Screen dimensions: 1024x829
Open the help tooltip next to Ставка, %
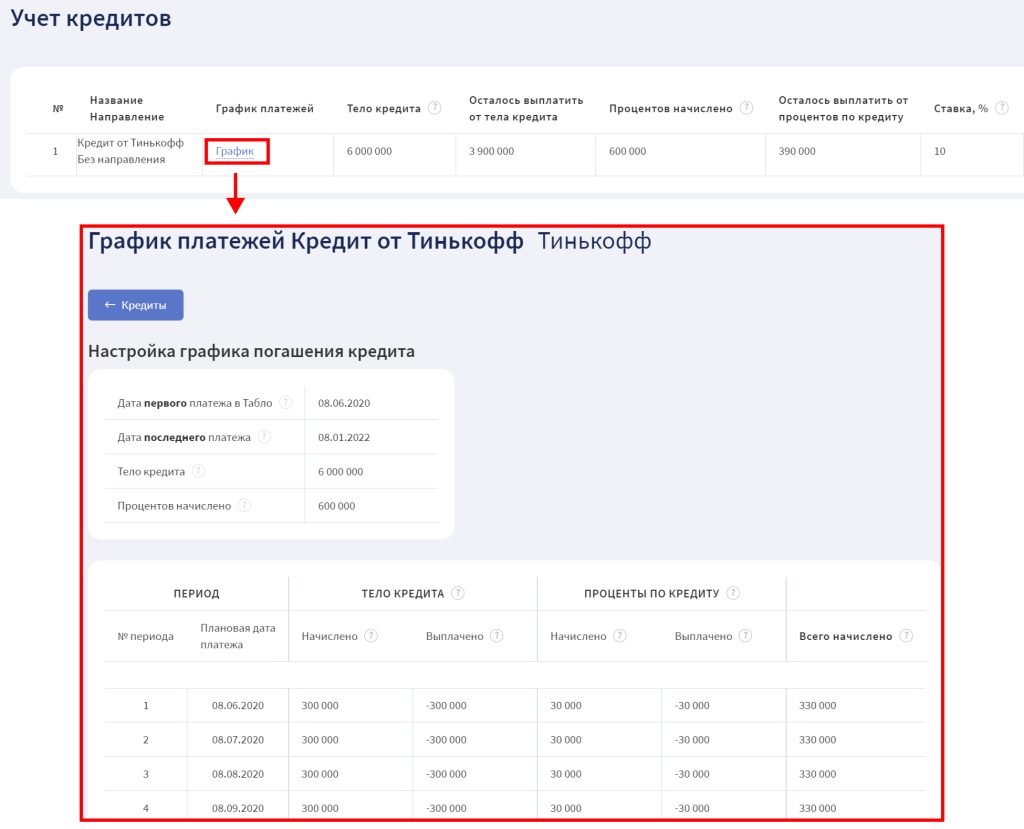point(1001,108)
